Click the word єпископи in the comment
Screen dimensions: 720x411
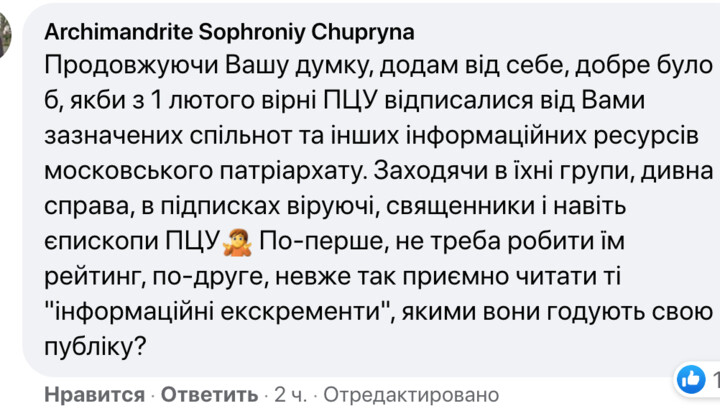click(98, 241)
